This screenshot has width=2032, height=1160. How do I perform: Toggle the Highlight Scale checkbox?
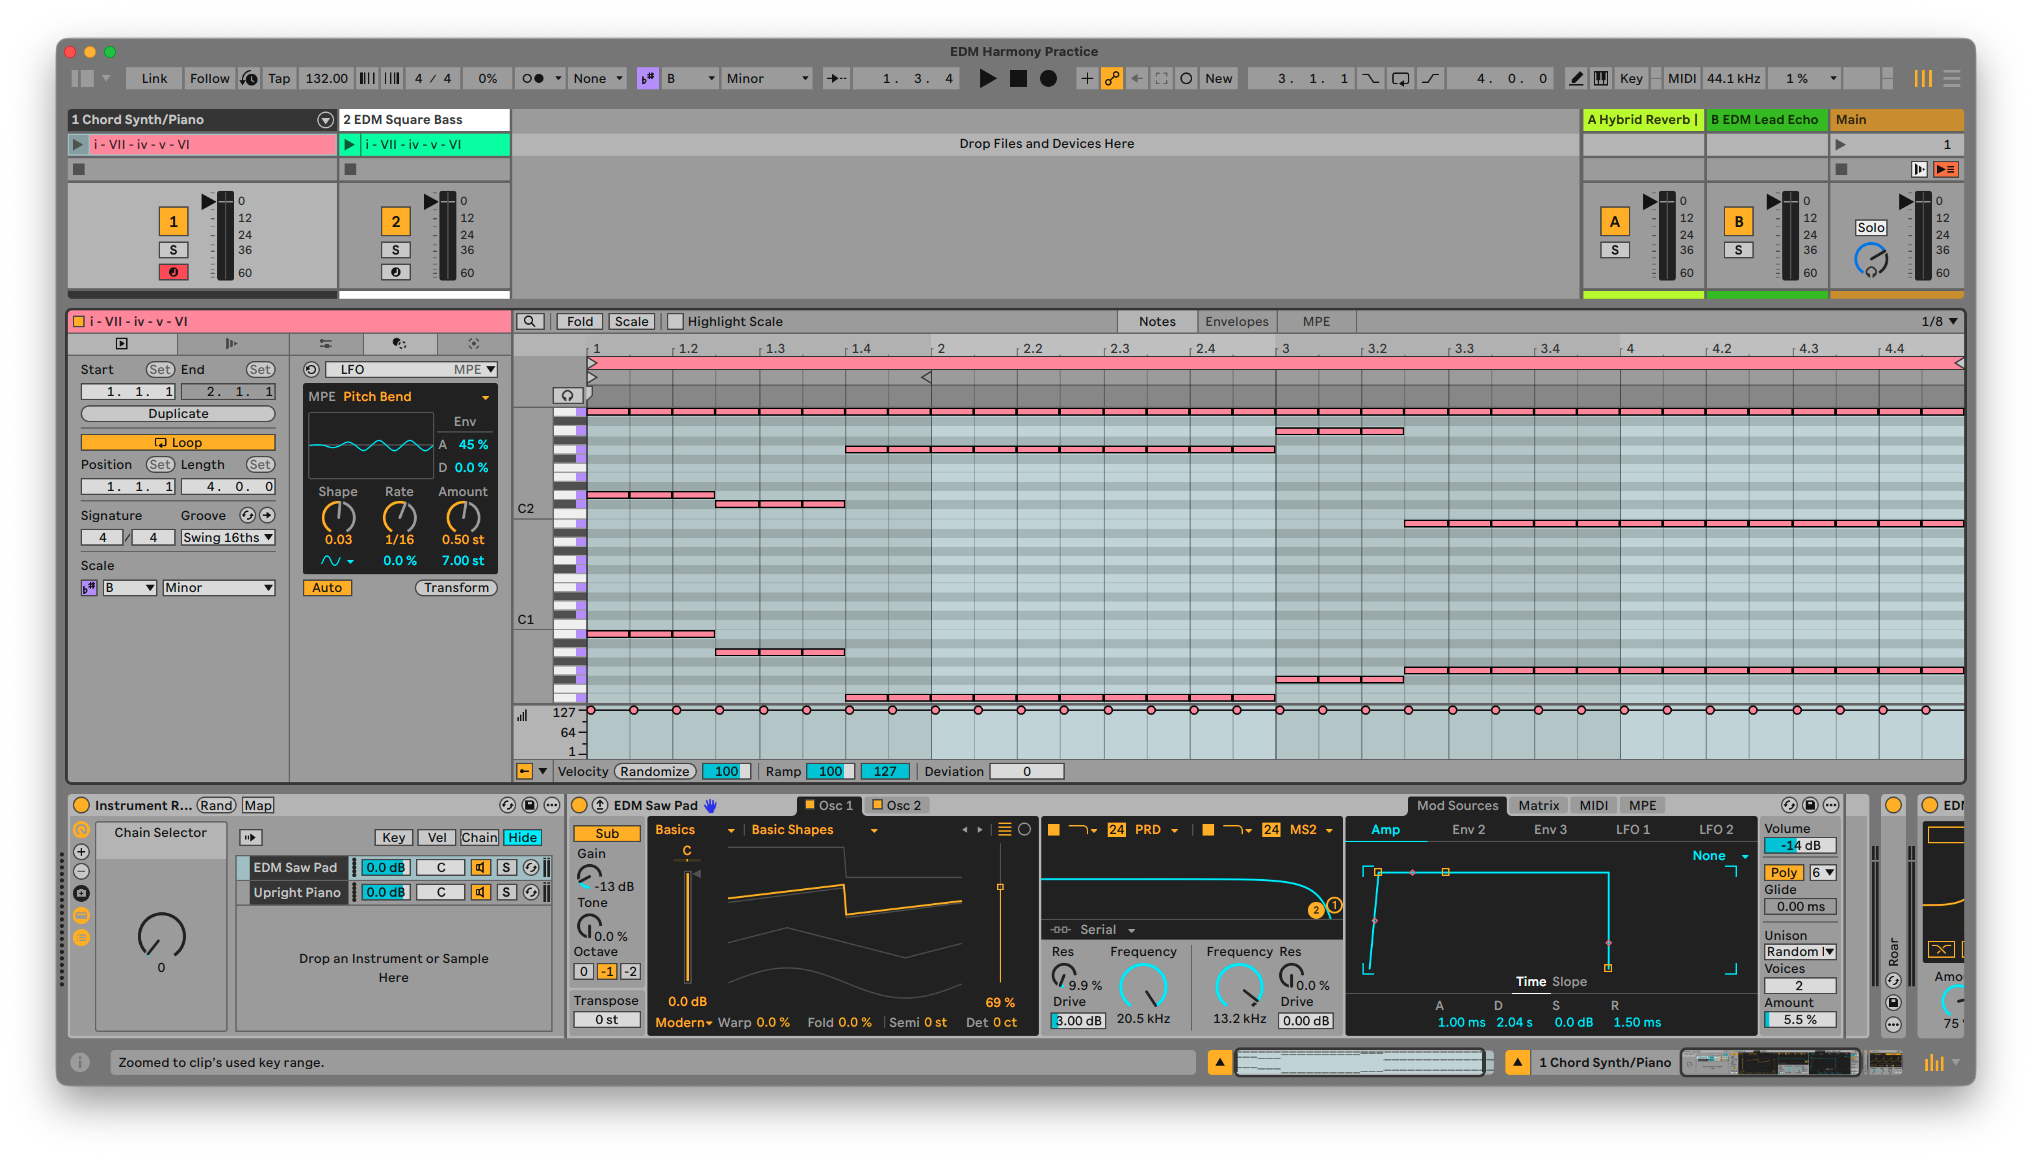[675, 321]
